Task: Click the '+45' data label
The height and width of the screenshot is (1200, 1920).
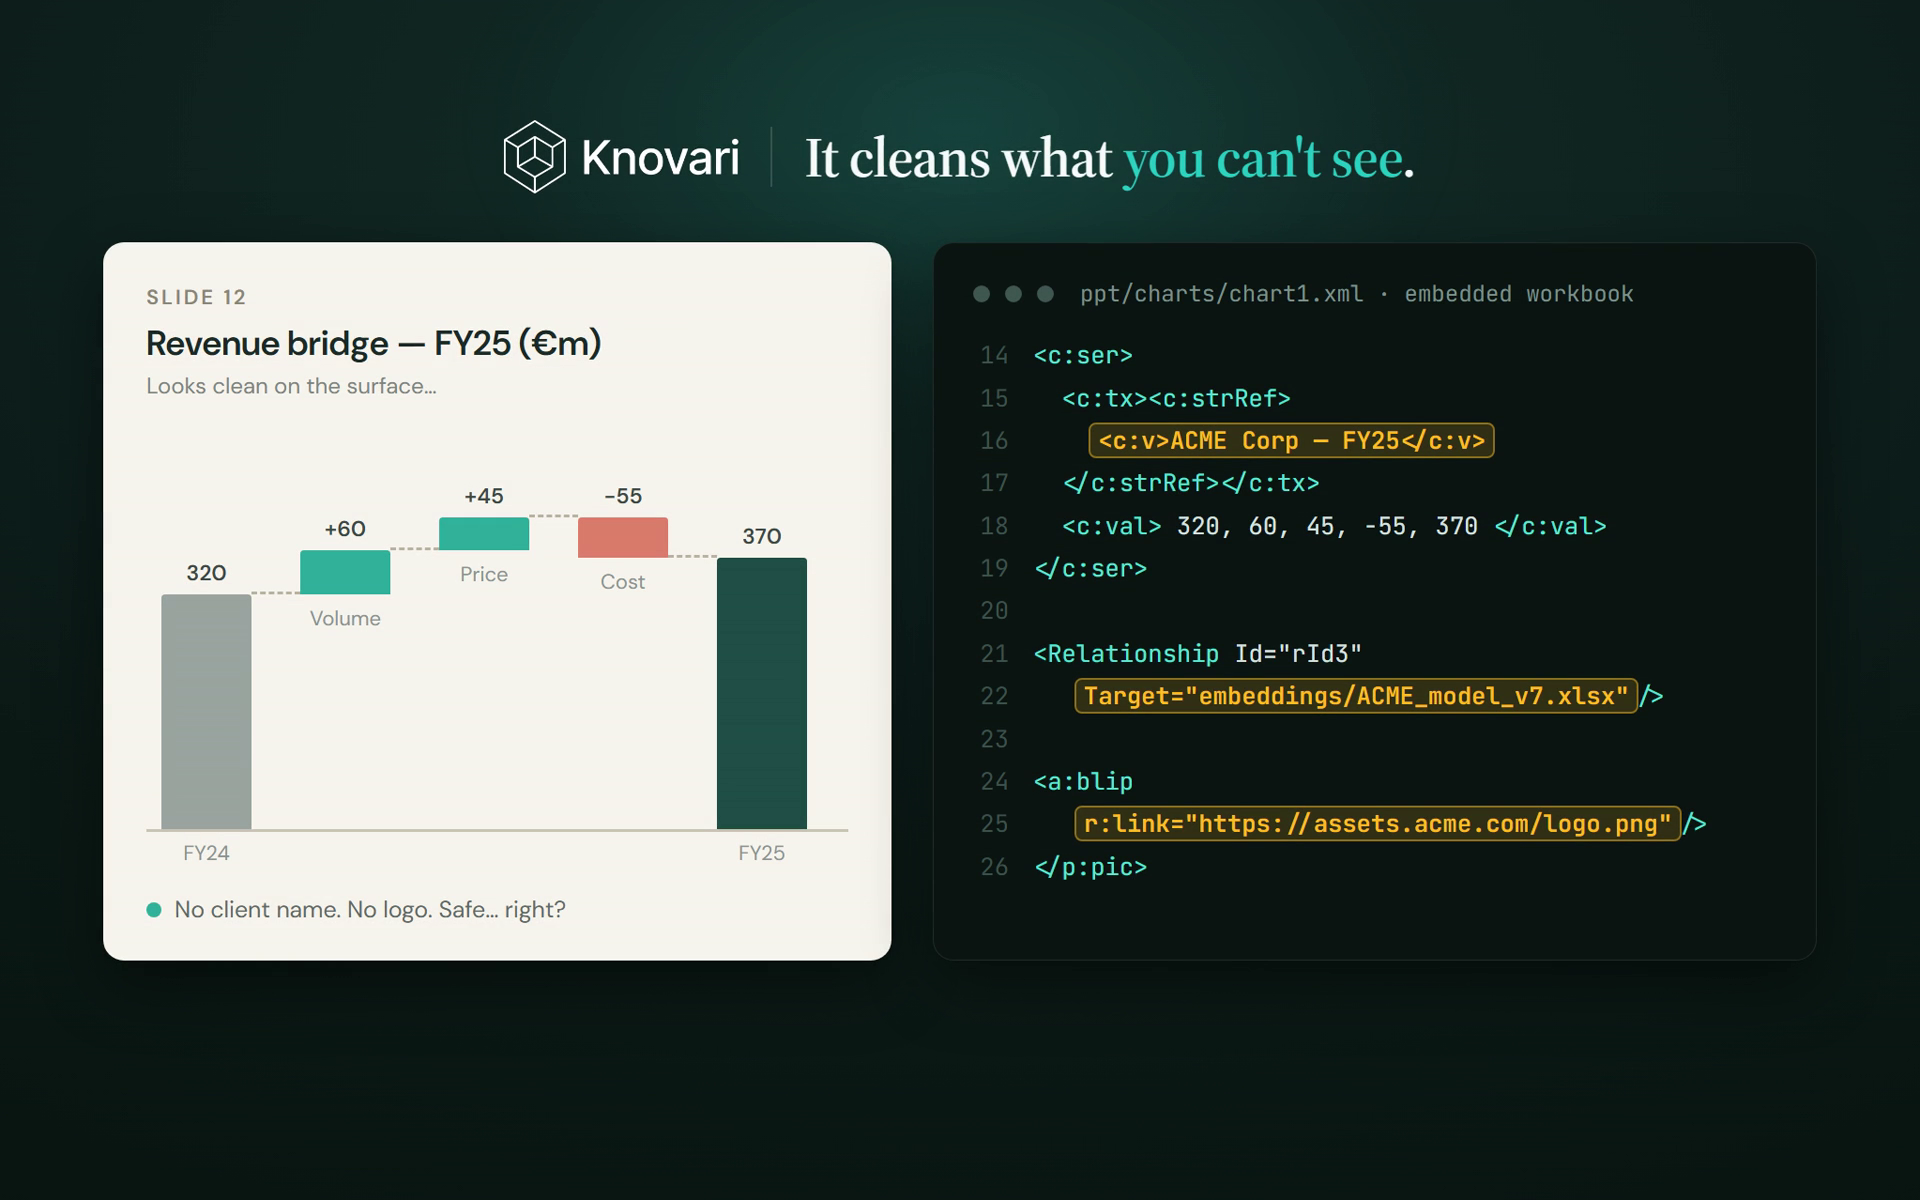Action: [484, 496]
